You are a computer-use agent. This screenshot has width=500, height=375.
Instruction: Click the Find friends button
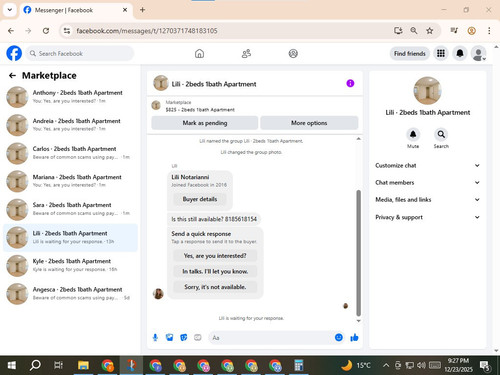pos(410,53)
